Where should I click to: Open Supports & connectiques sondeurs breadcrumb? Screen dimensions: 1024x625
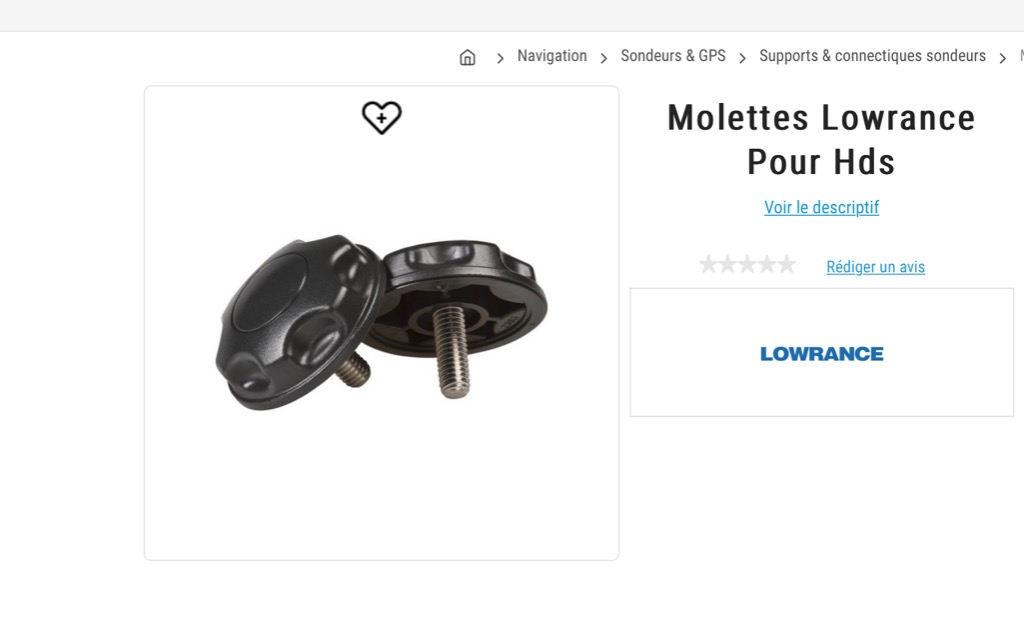coord(872,56)
